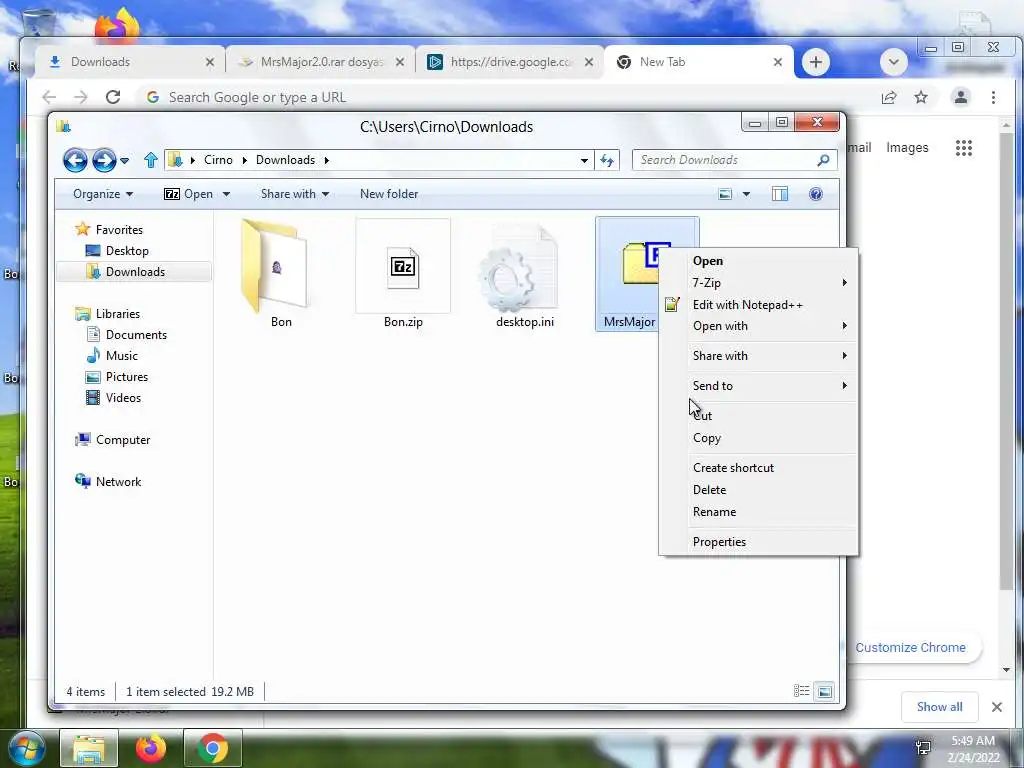Open Chrome three-dot menu
Viewport: 1024px width, 768px height.
tap(993, 97)
